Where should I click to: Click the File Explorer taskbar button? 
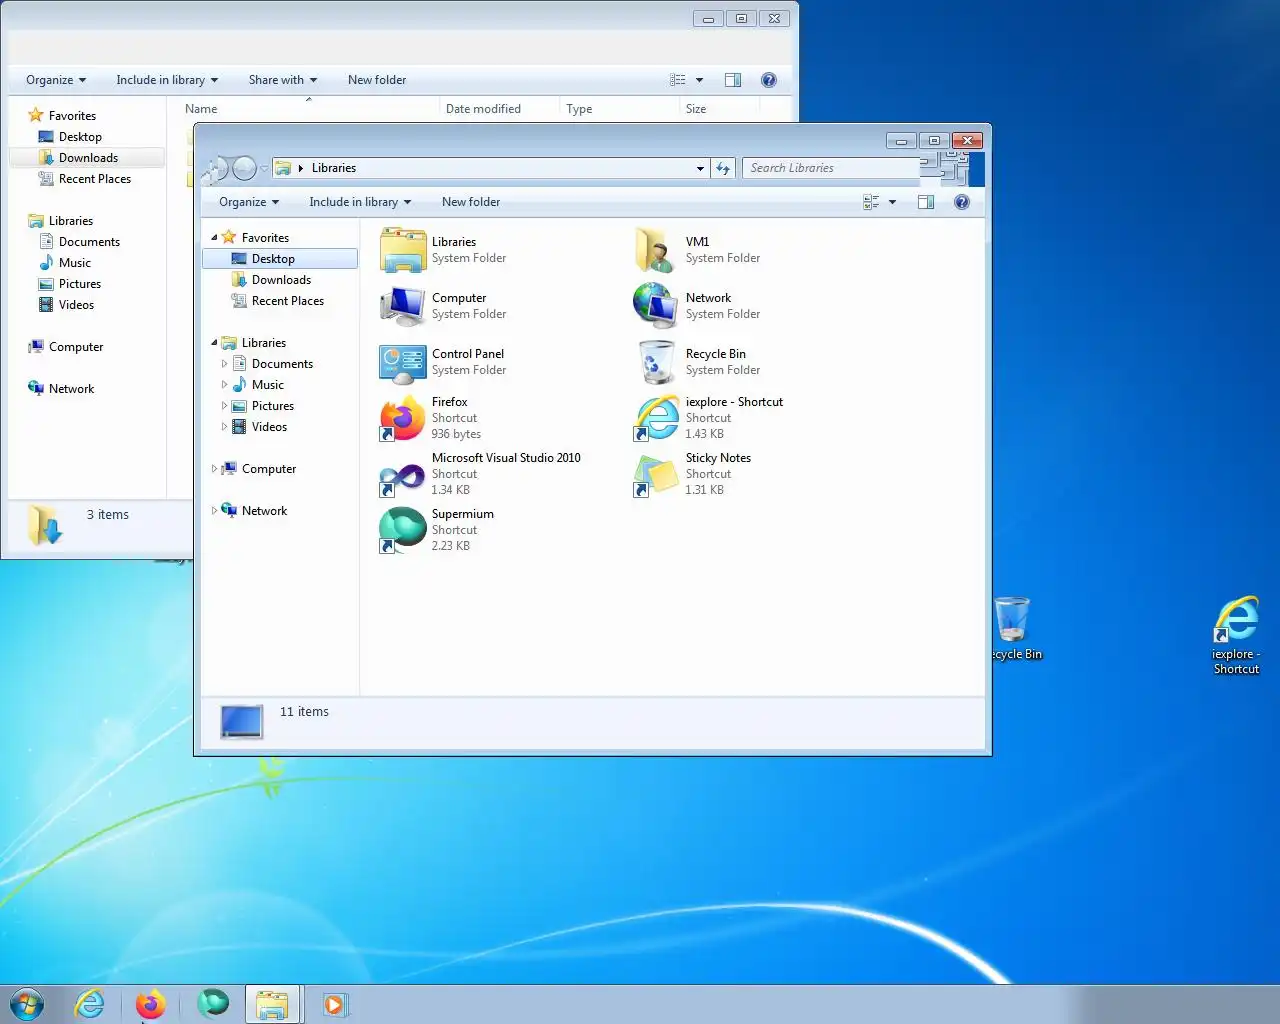click(272, 1004)
